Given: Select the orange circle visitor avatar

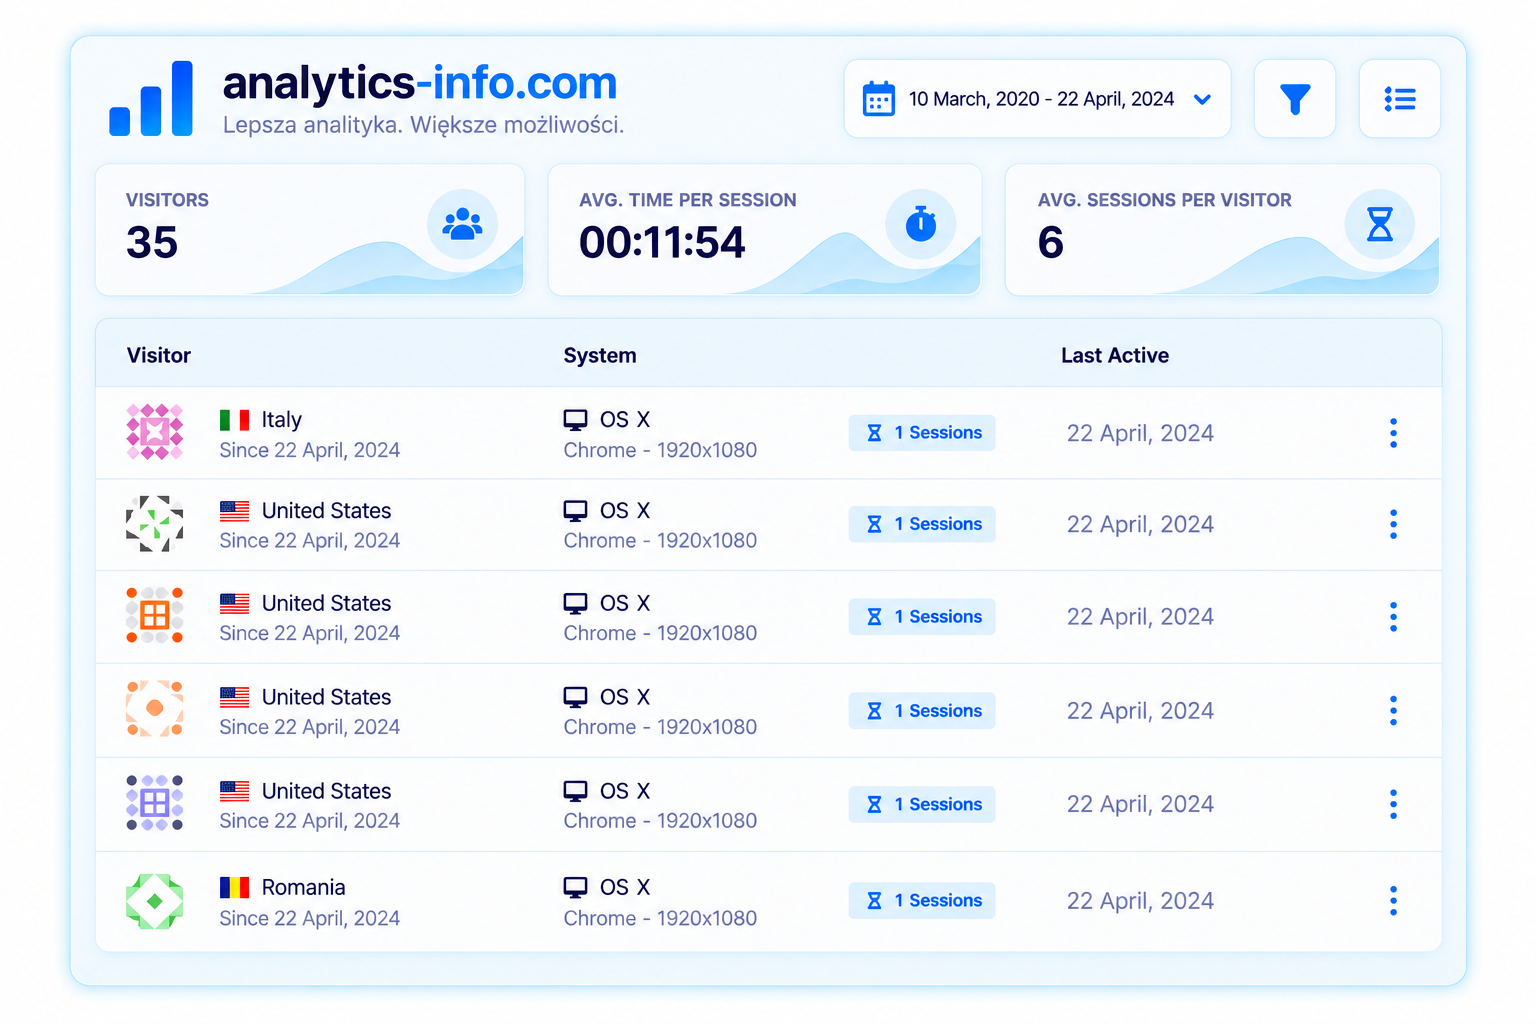Looking at the screenshot, I should [x=155, y=708].
